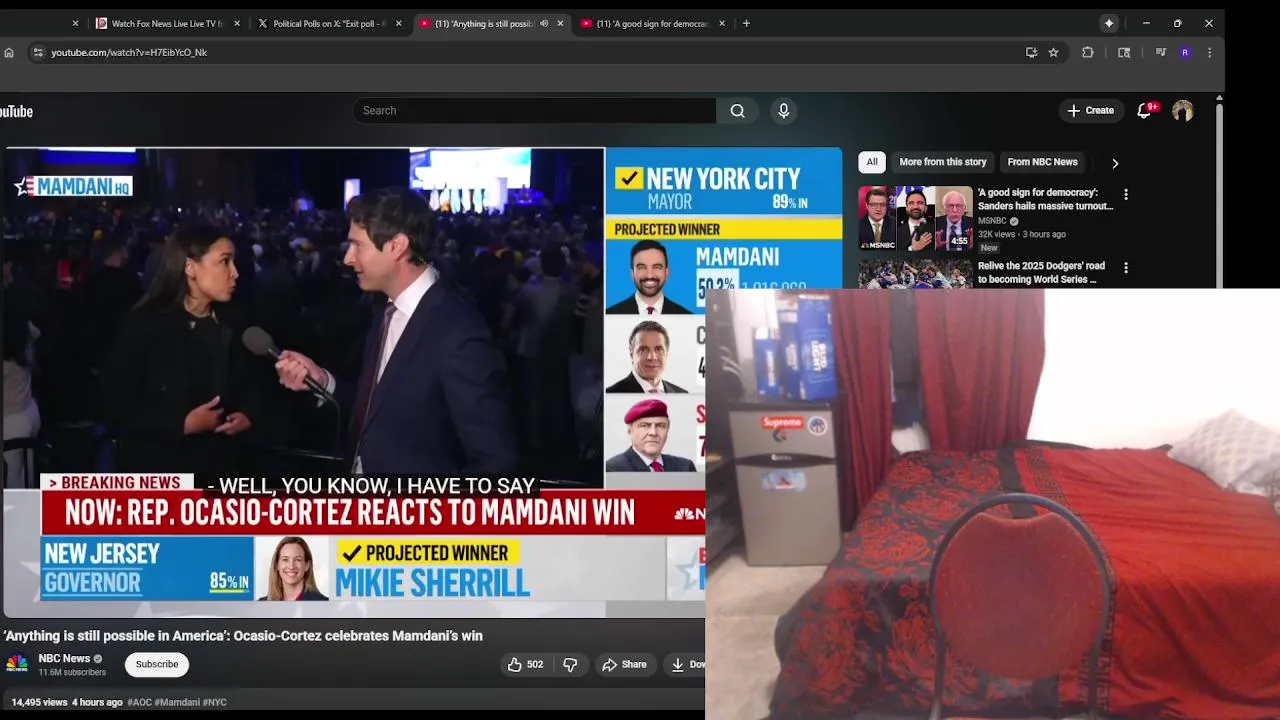Focus the YouTube search field
This screenshot has height=720, width=1280.
(534, 111)
